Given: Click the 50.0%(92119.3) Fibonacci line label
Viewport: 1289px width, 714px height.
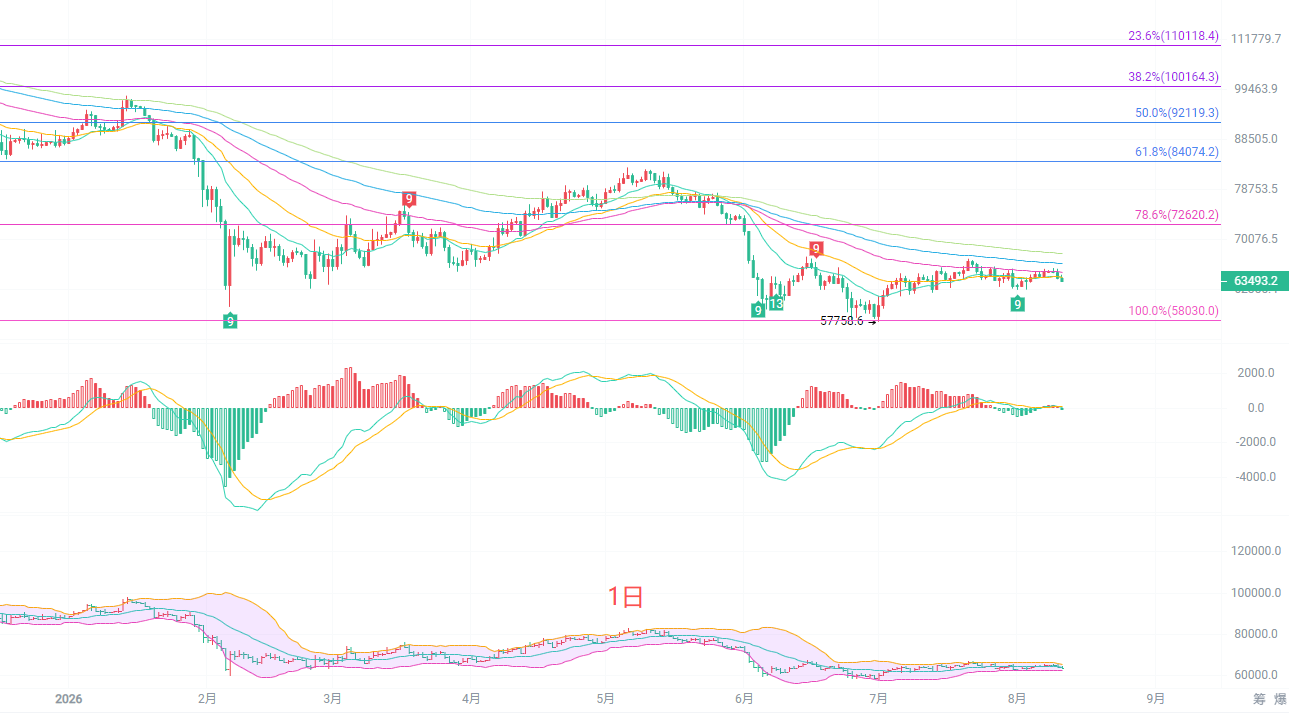Looking at the screenshot, I should (1177, 113).
